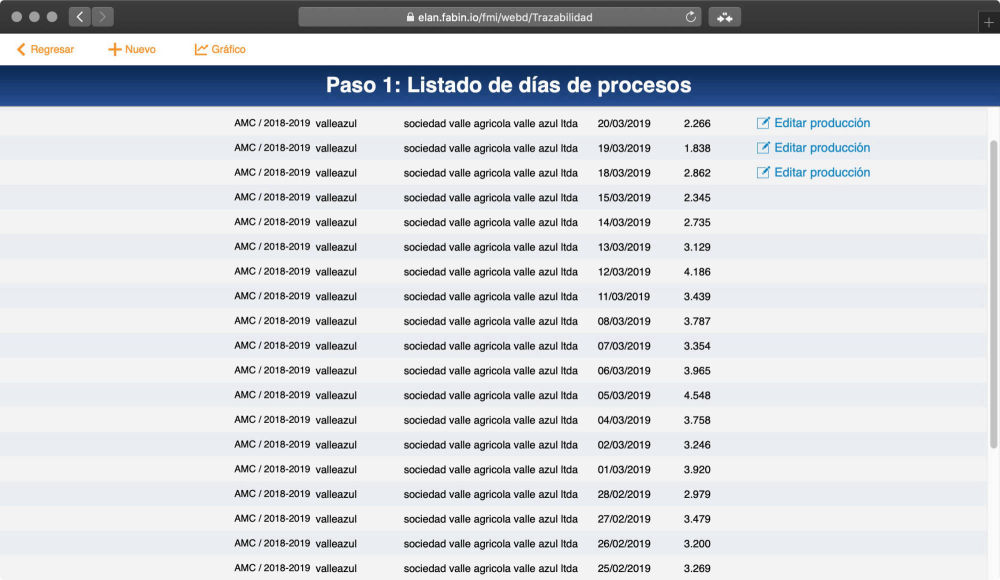The width and height of the screenshot is (1000, 580).
Task: Click edit icon for 20/03/2019 row
Action: coord(763,123)
